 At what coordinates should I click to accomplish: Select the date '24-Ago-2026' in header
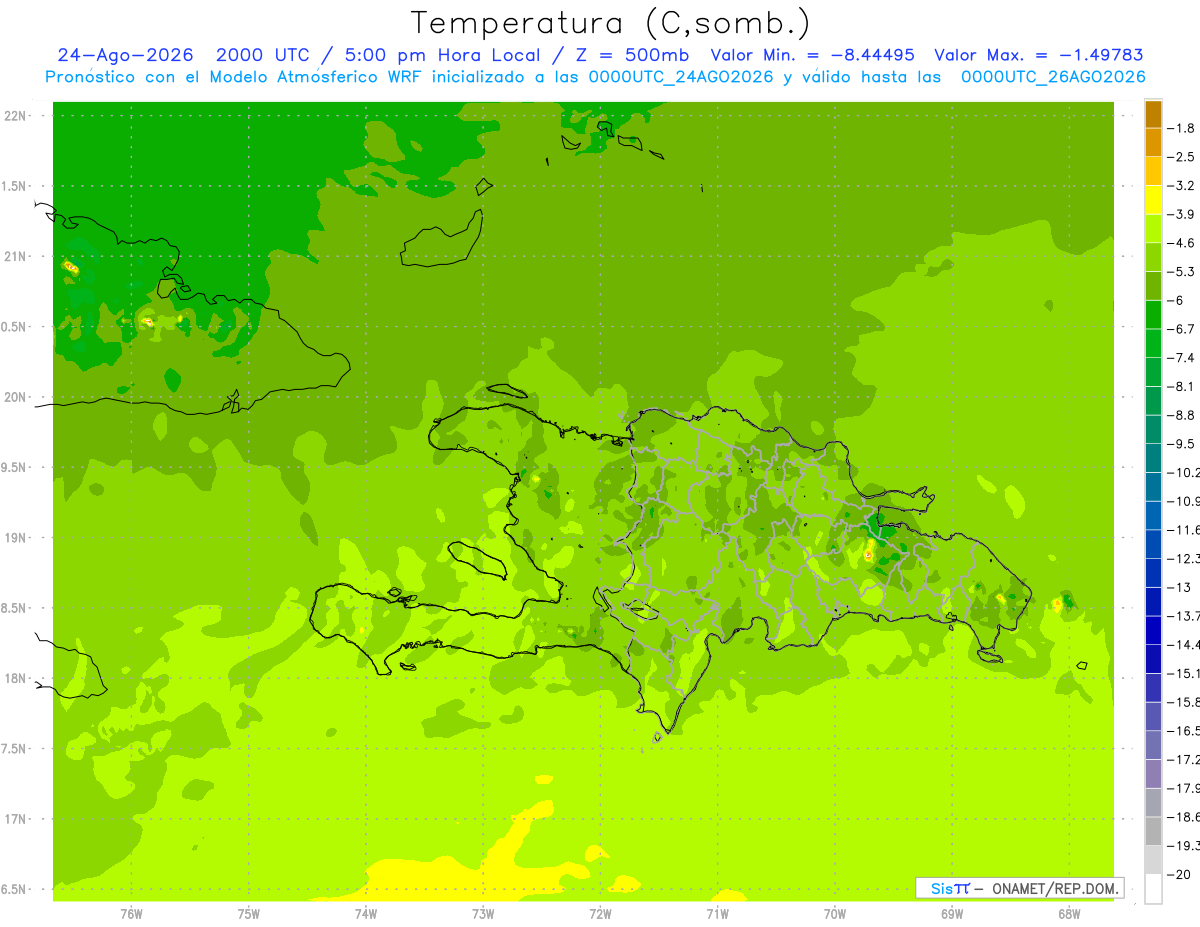[x=125, y=55]
